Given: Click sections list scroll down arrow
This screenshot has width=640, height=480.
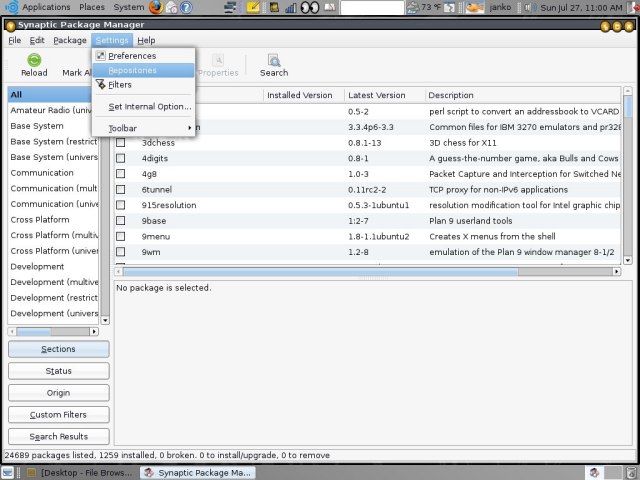Looking at the screenshot, I should pos(105,320).
